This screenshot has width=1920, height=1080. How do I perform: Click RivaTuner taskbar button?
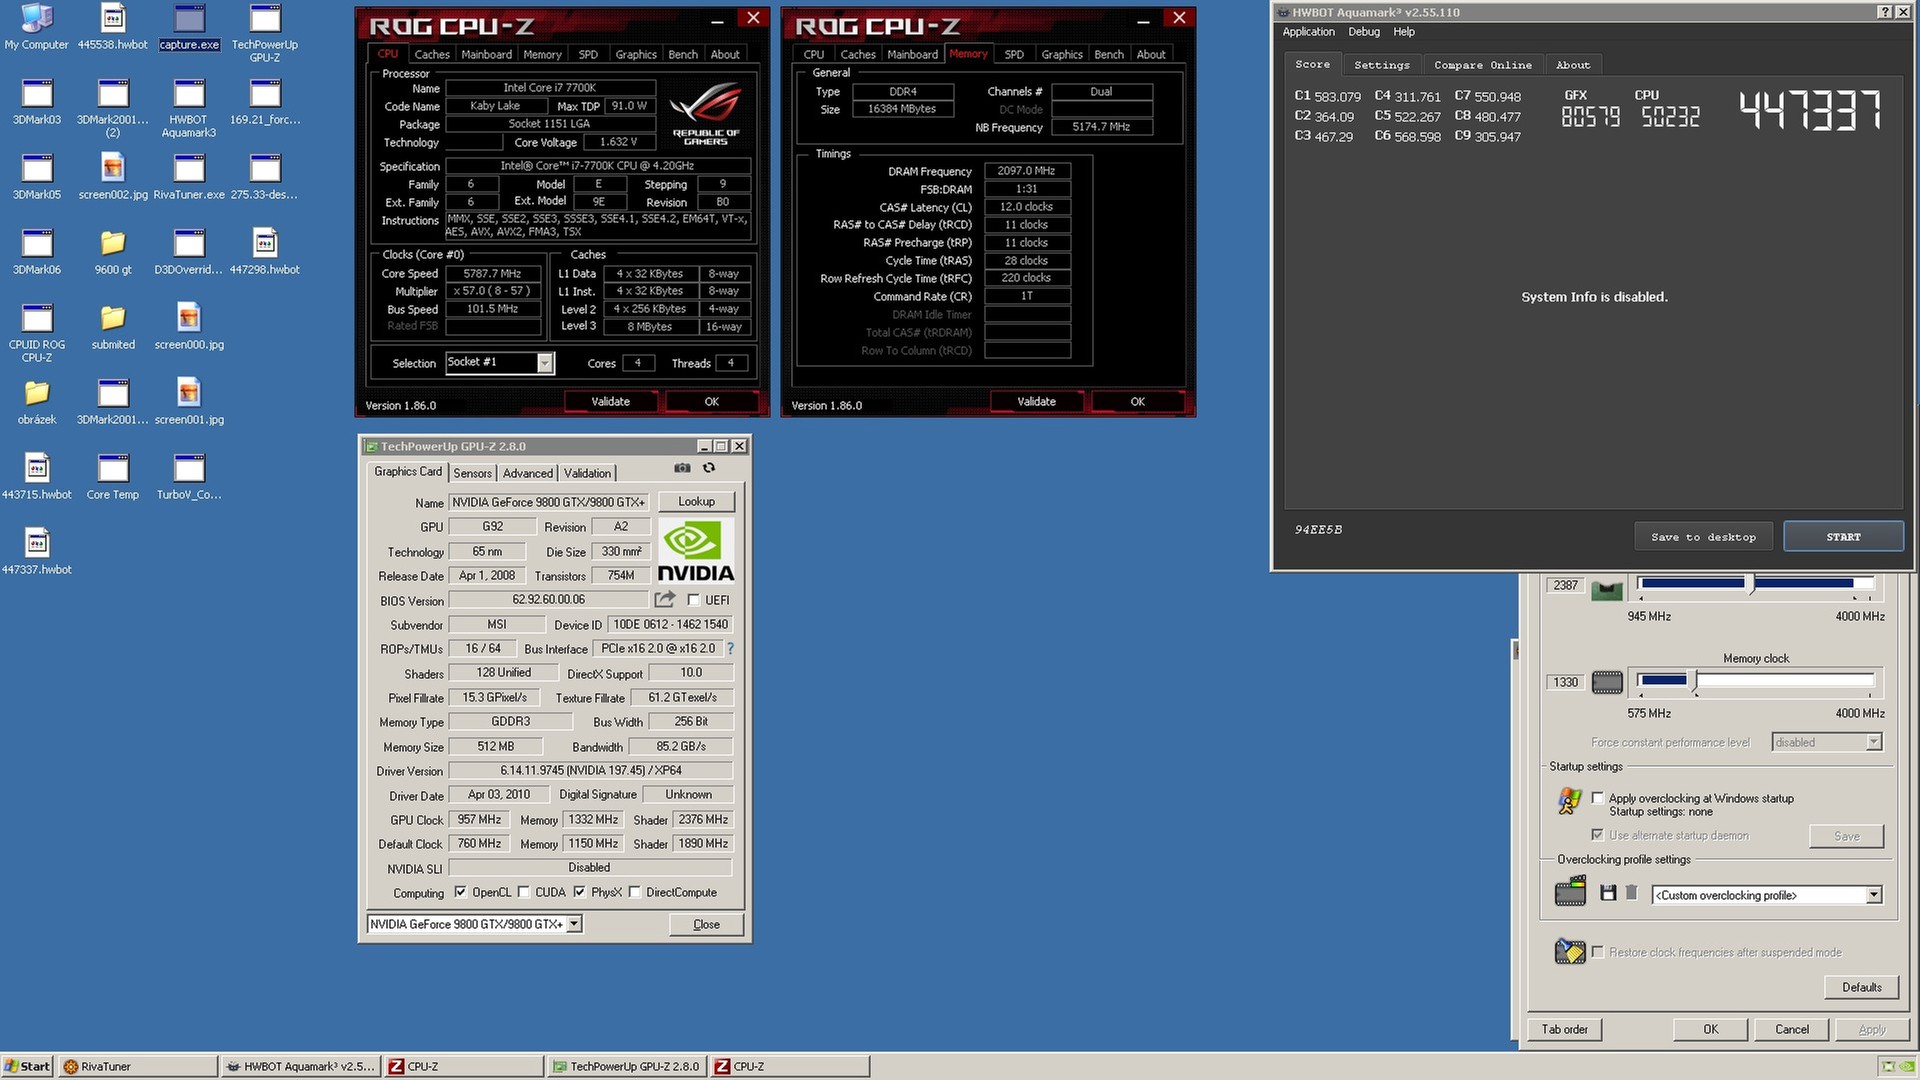click(138, 1066)
